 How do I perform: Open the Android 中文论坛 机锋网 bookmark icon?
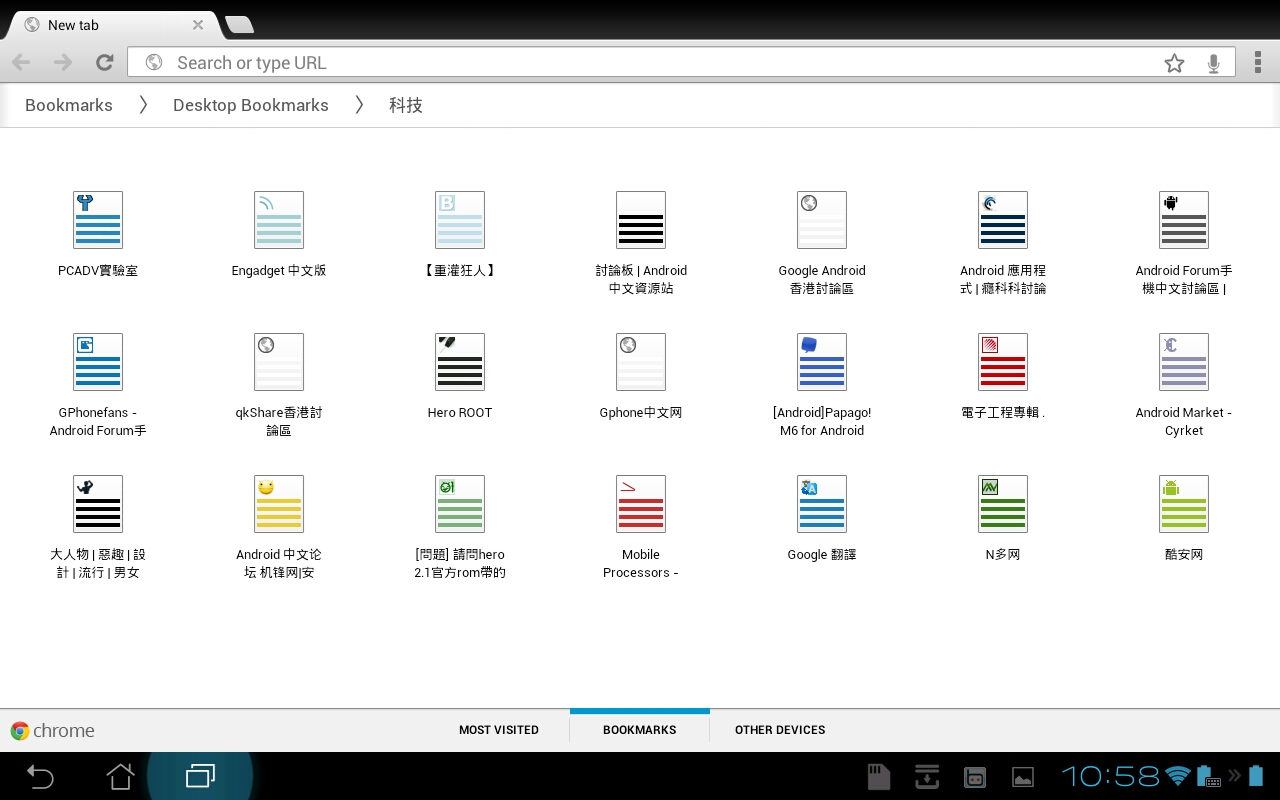point(279,504)
